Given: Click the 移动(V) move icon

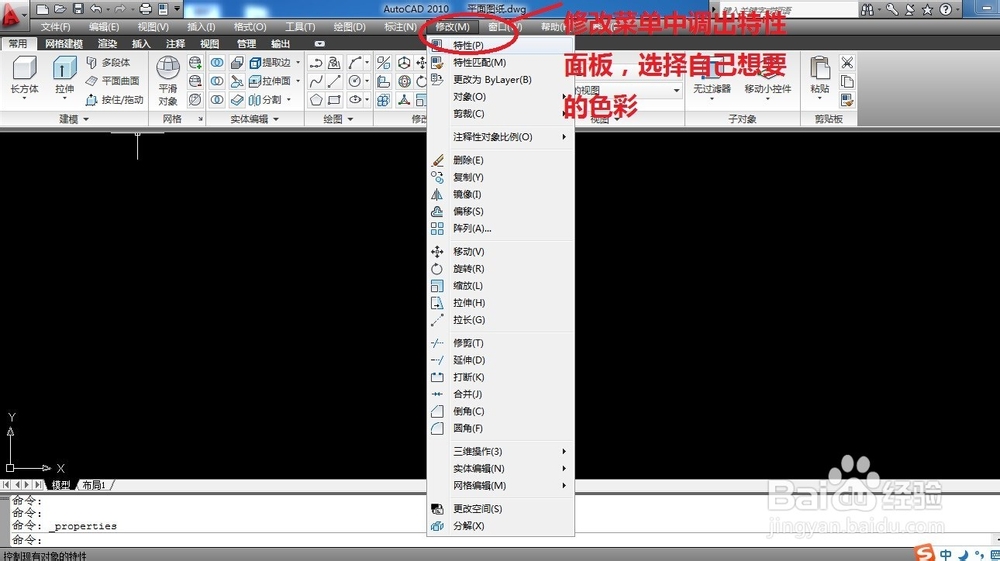Looking at the screenshot, I should pyautogui.click(x=437, y=252).
